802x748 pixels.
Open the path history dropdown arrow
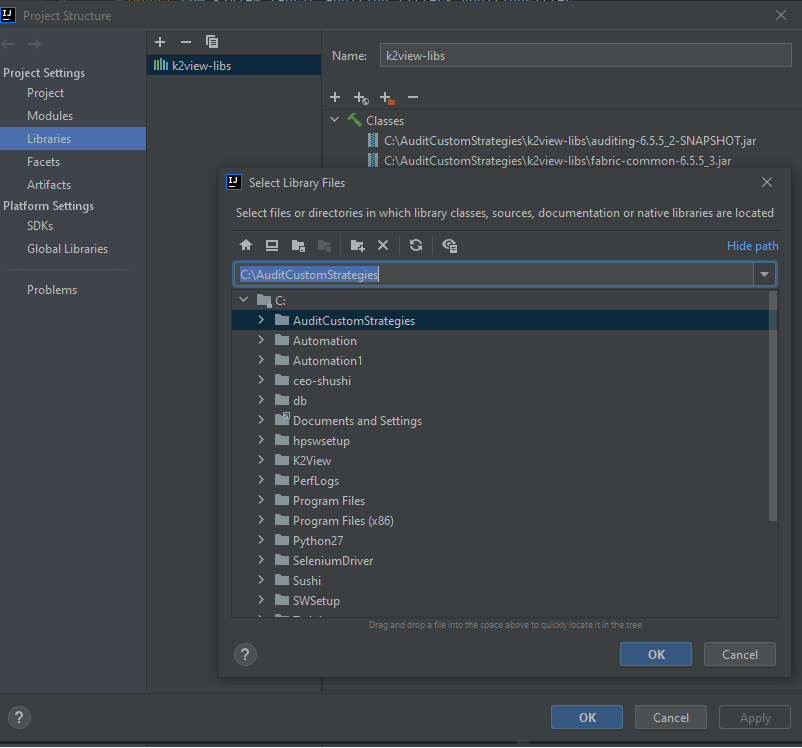coord(765,274)
